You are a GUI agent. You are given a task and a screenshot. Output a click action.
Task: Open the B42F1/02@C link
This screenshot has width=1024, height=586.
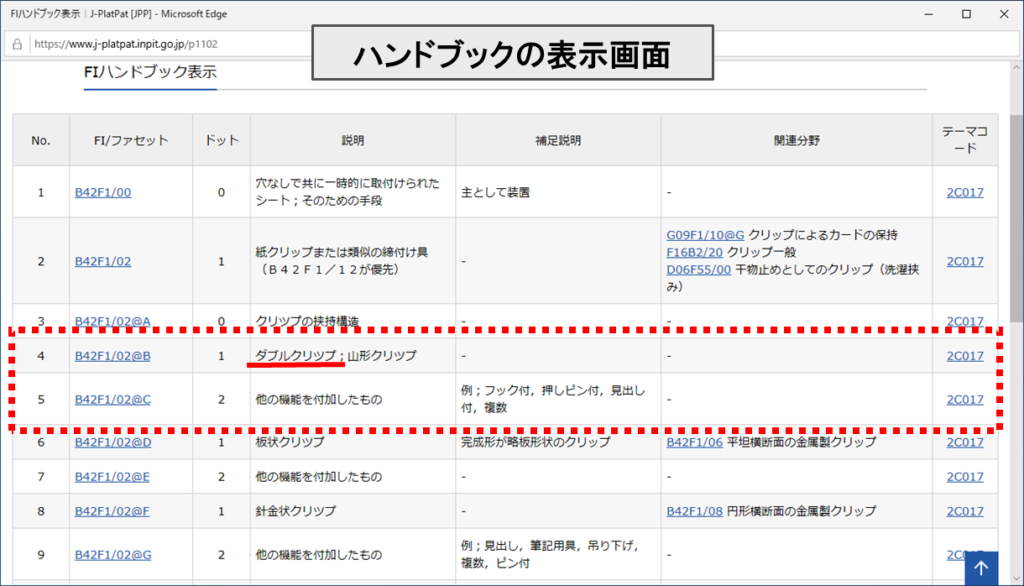pos(112,400)
